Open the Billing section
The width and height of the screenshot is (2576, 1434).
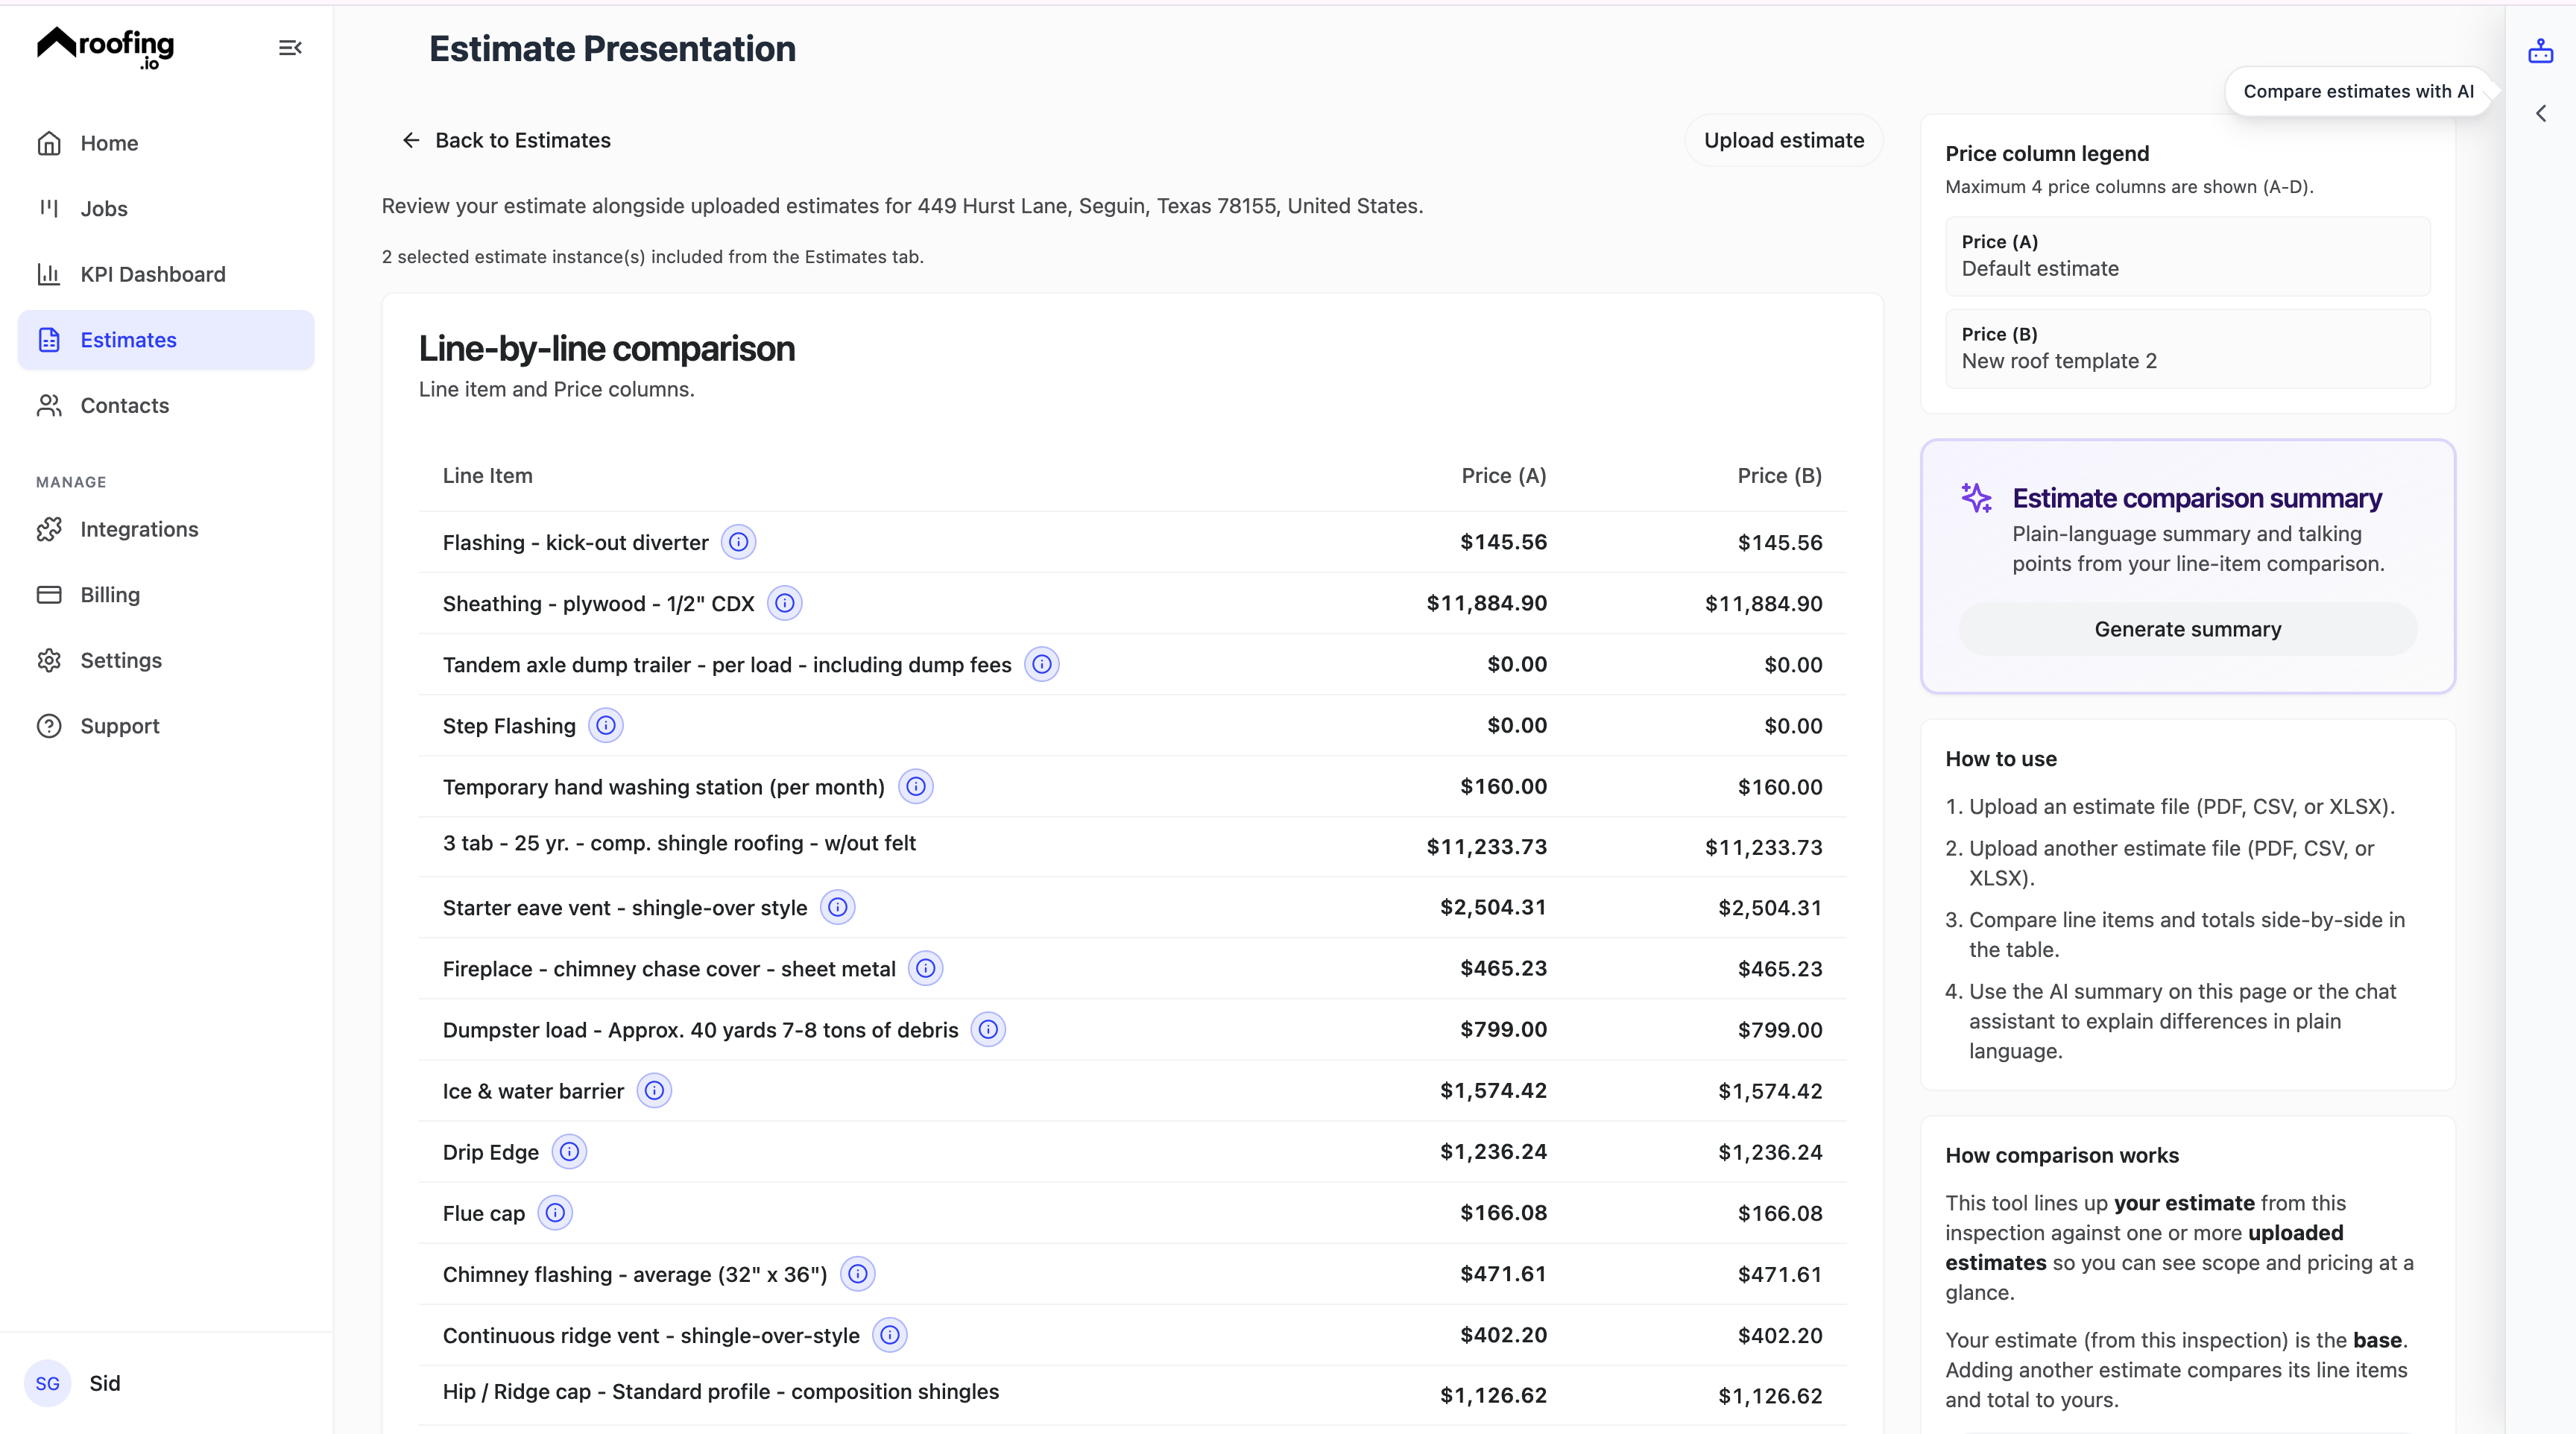(109, 594)
